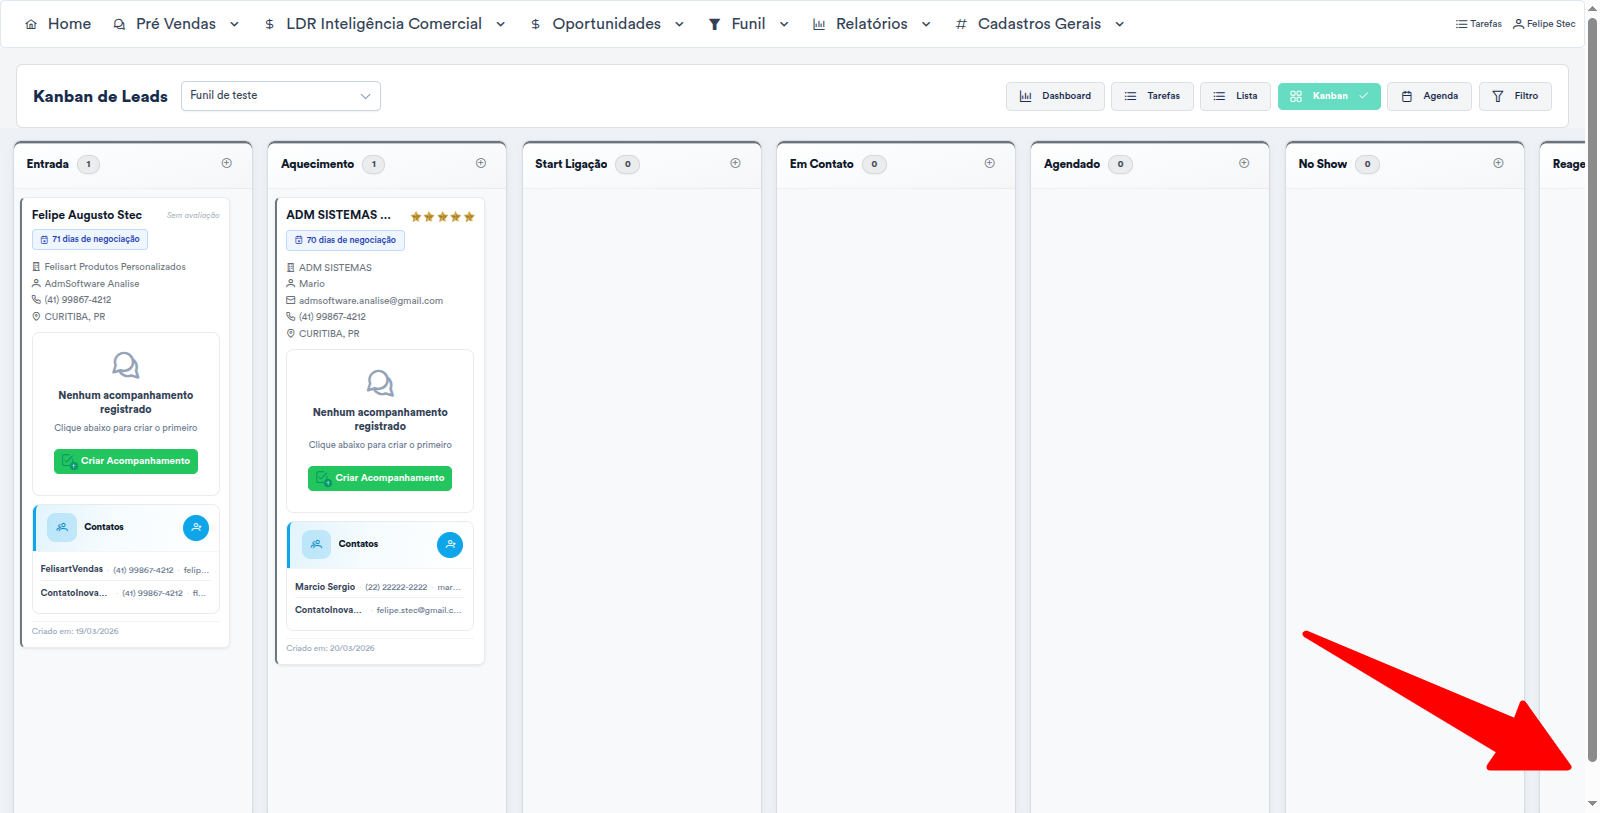Click the 70 dias de negociação badge
The width and height of the screenshot is (1600, 813).
click(x=345, y=240)
